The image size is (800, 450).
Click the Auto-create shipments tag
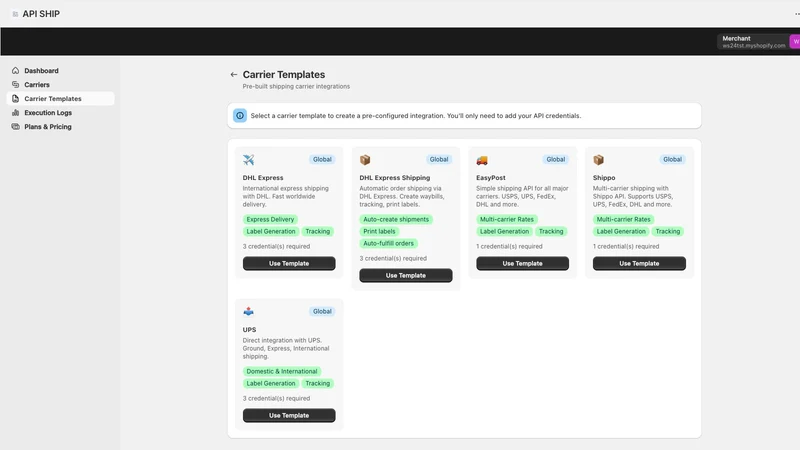tap(396, 219)
